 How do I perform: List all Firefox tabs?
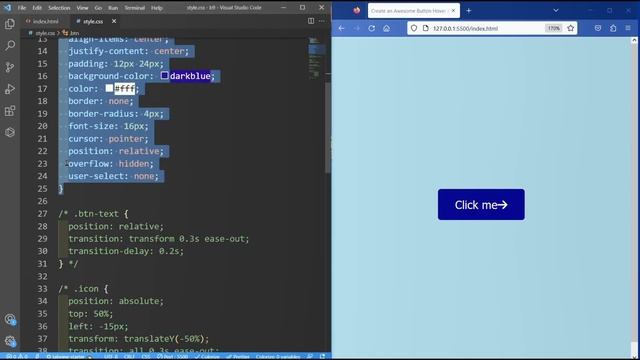(x=556, y=11)
